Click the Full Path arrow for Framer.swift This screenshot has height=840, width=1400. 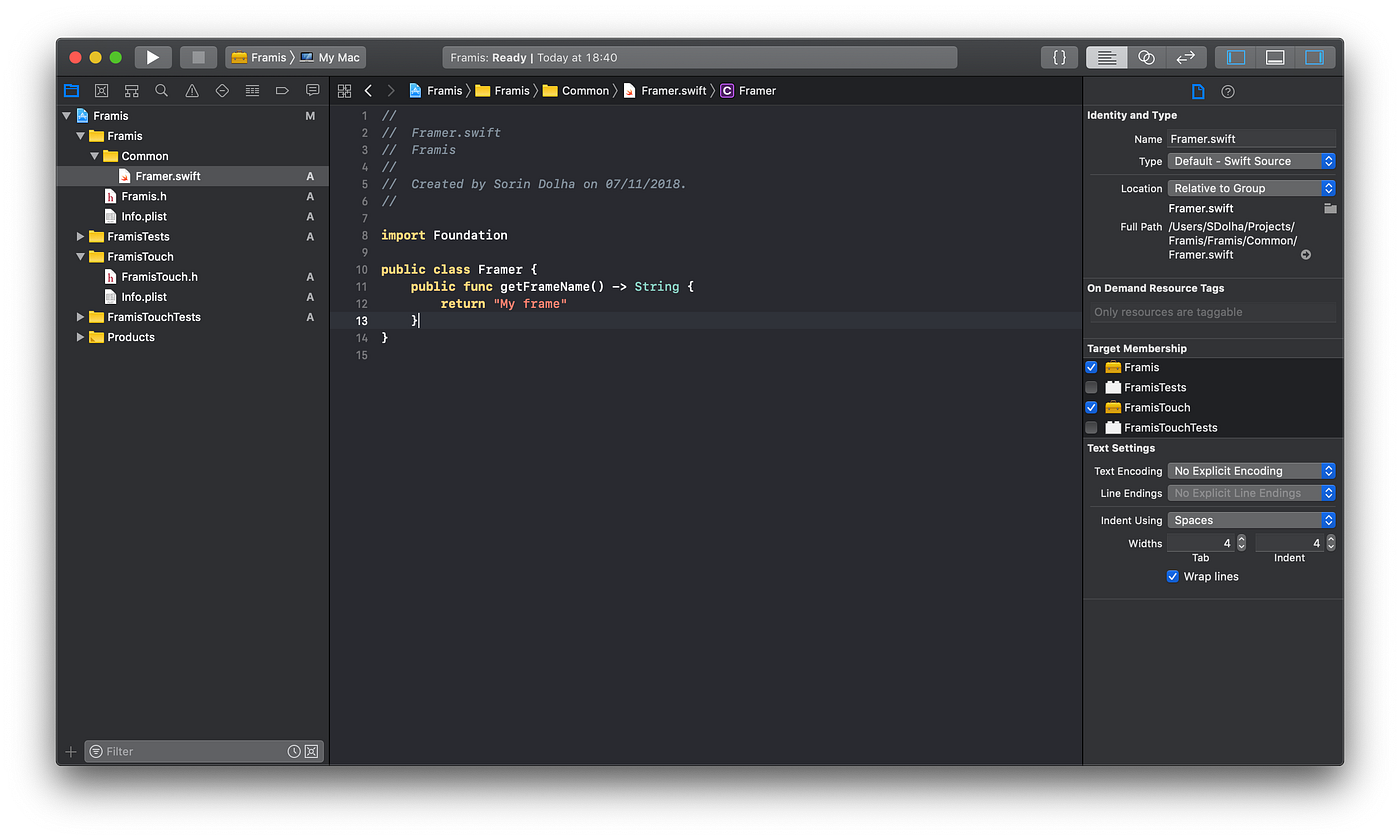tap(1307, 254)
